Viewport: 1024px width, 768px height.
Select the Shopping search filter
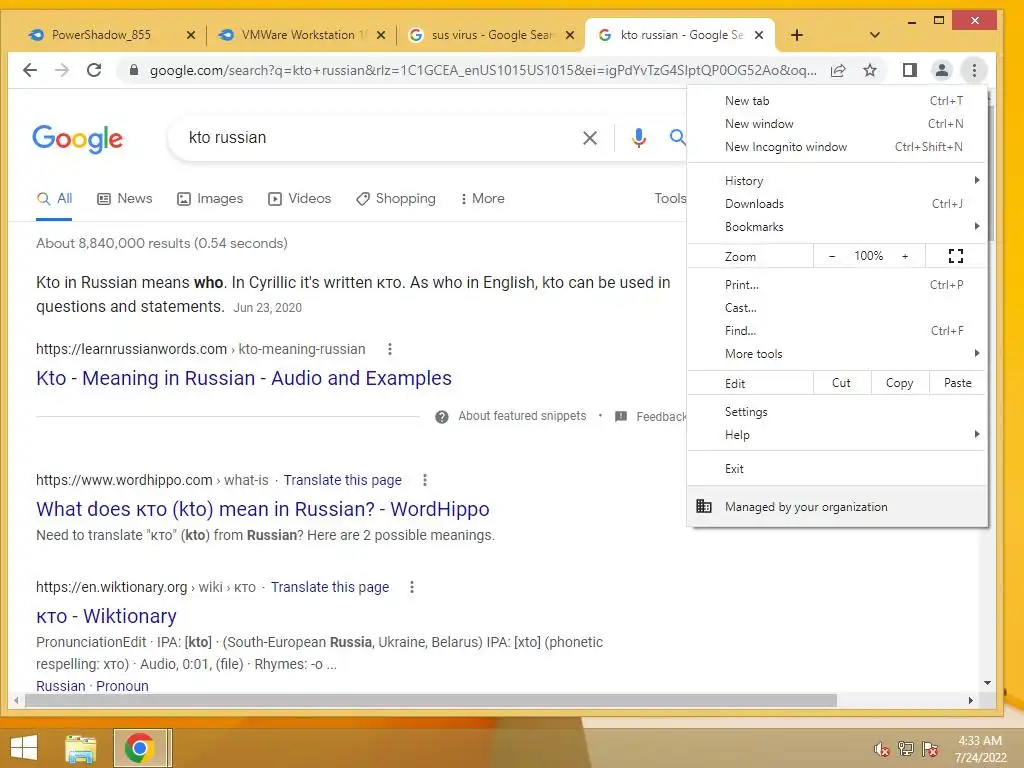coord(396,199)
